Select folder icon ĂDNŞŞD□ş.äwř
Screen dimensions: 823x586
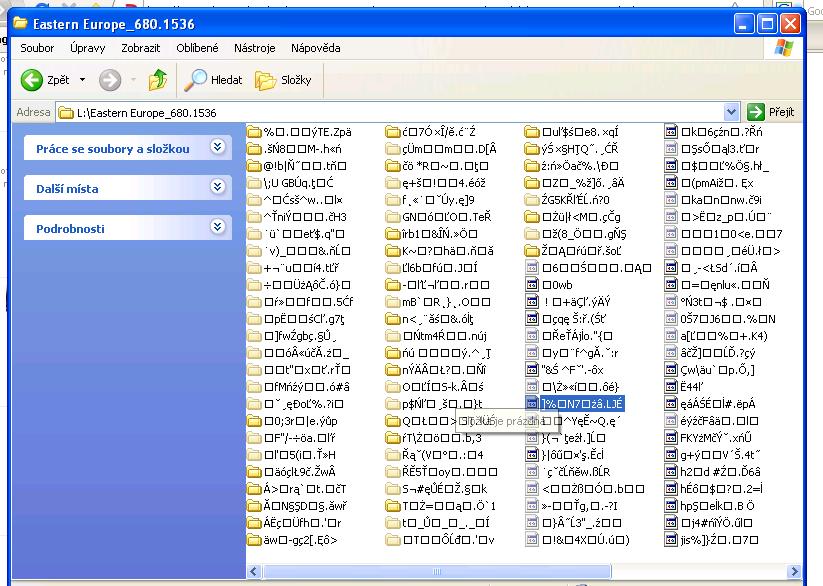click(x=255, y=506)
